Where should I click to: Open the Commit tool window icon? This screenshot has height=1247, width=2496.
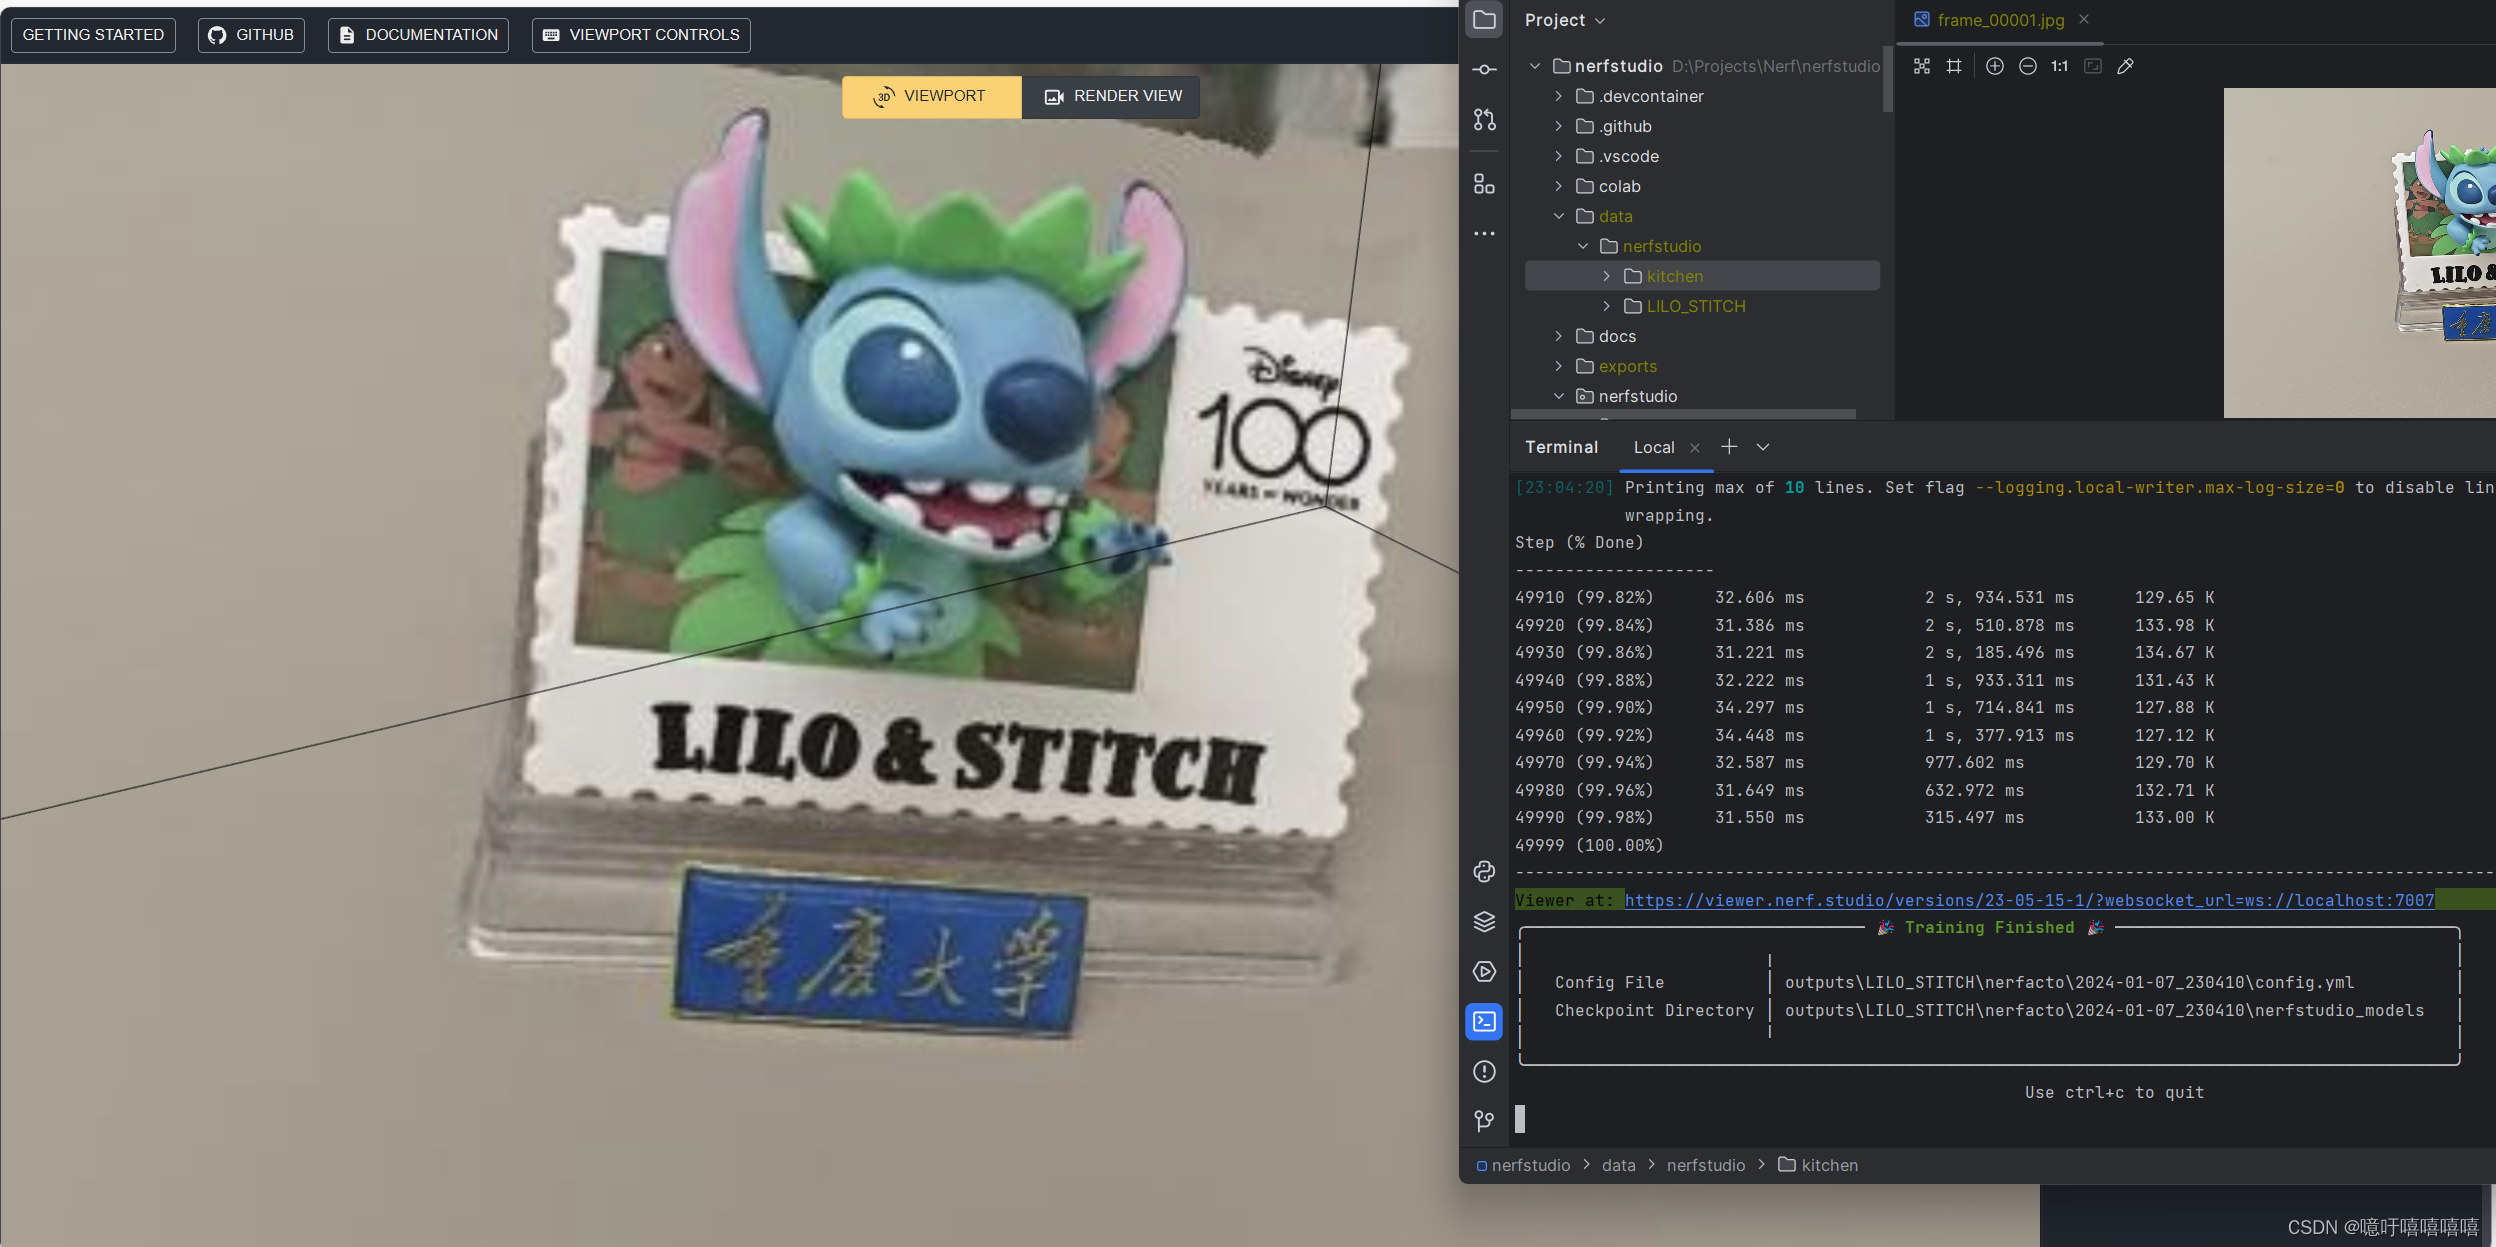1484,69
